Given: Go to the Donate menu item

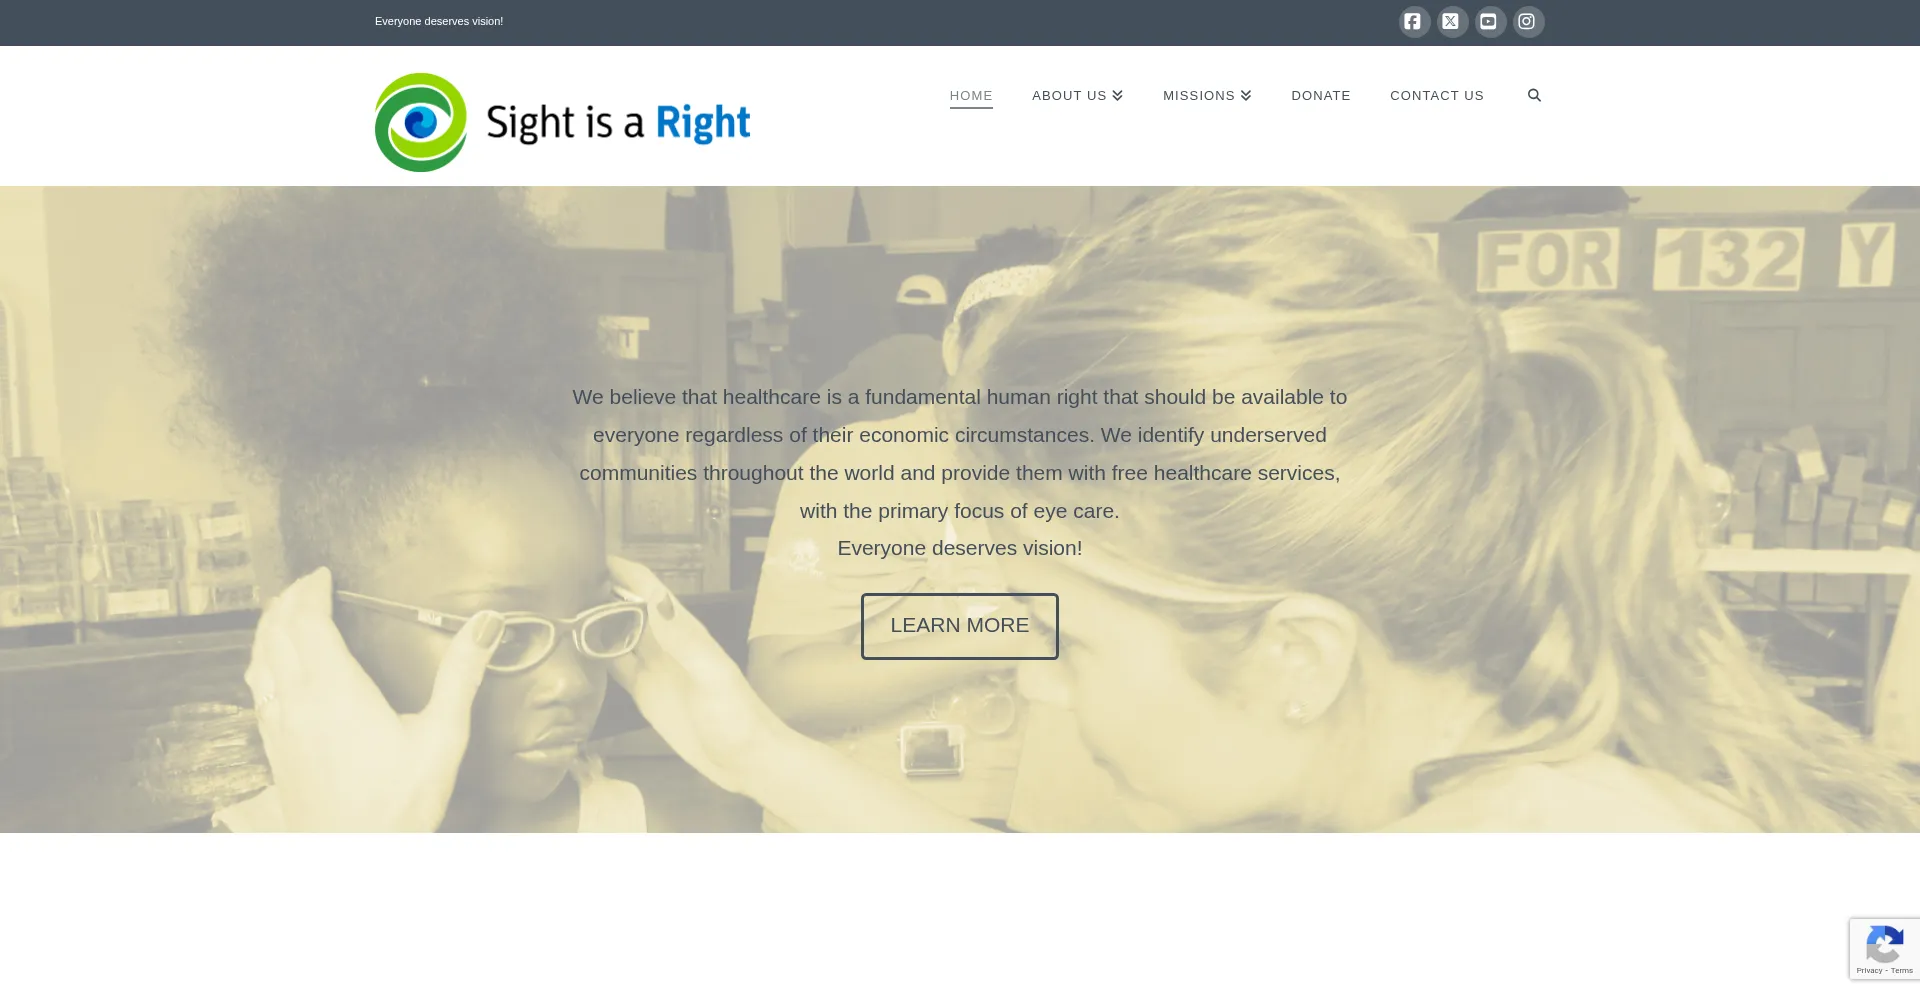Looking at the screenshot, I should [1321, 96].
